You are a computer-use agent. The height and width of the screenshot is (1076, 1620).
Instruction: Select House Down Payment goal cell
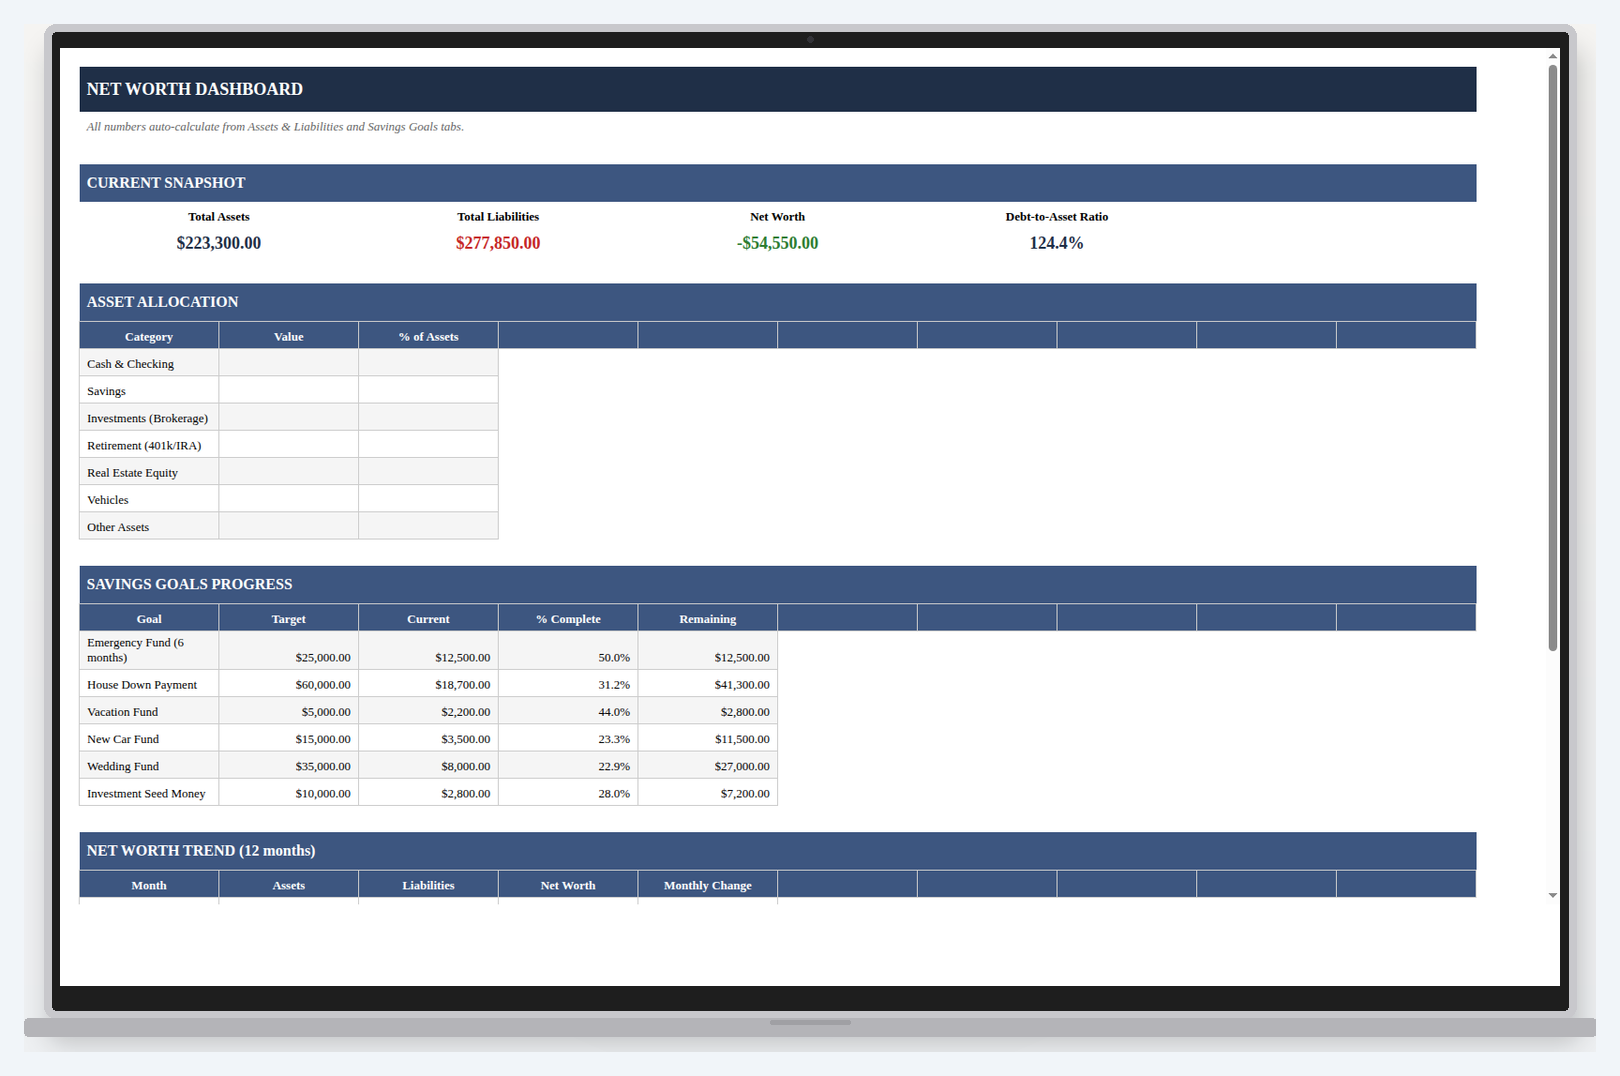tap(149, 684)
